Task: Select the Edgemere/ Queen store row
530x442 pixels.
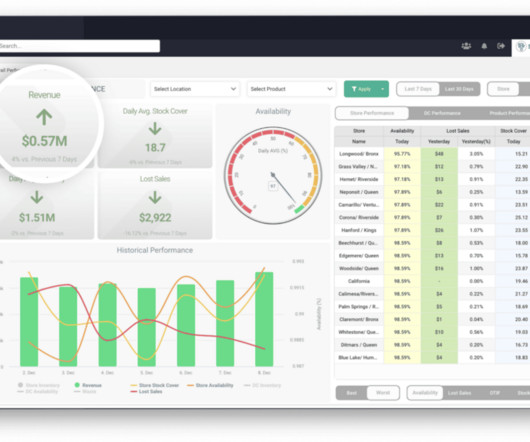Action: [x=432, y=255]
